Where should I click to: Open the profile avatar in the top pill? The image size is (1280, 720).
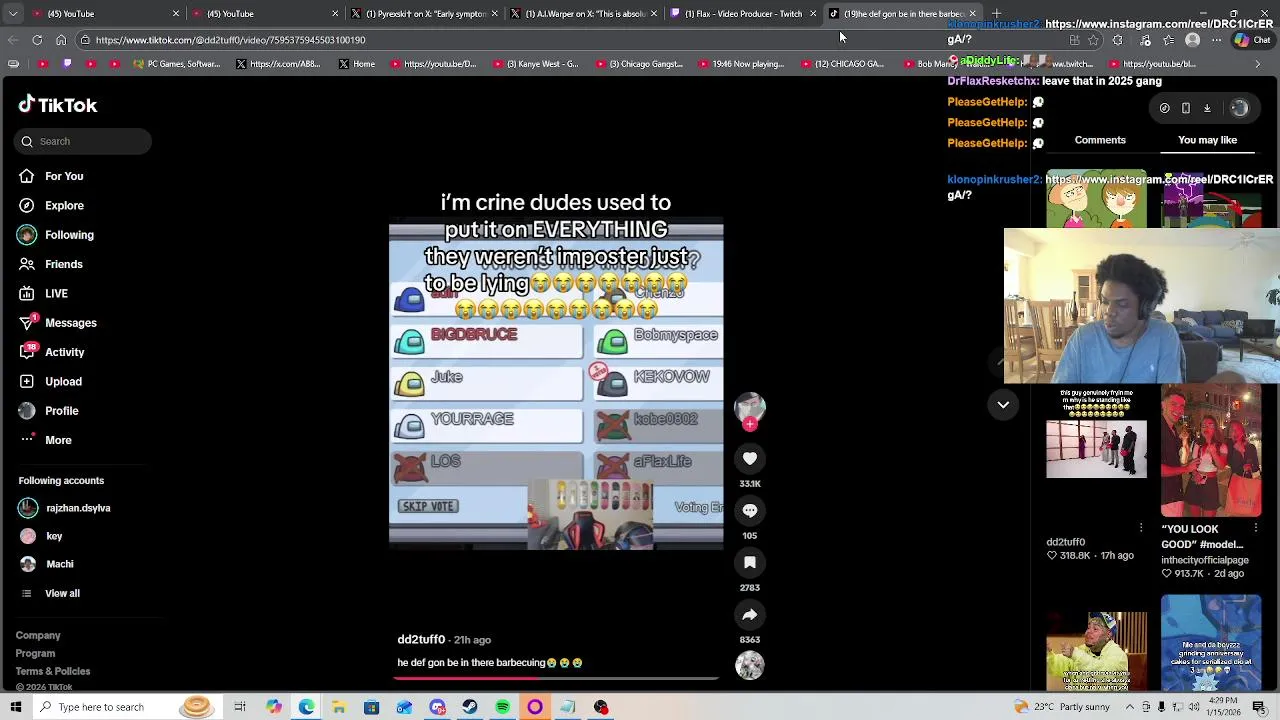pyautogui.click(x=1239, y=108)
